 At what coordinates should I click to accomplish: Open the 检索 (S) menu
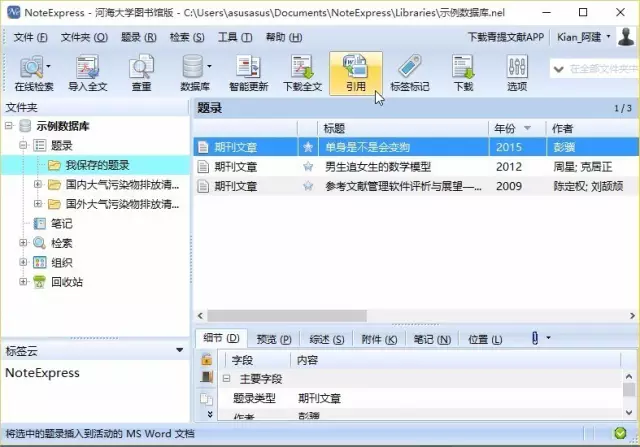187,37
